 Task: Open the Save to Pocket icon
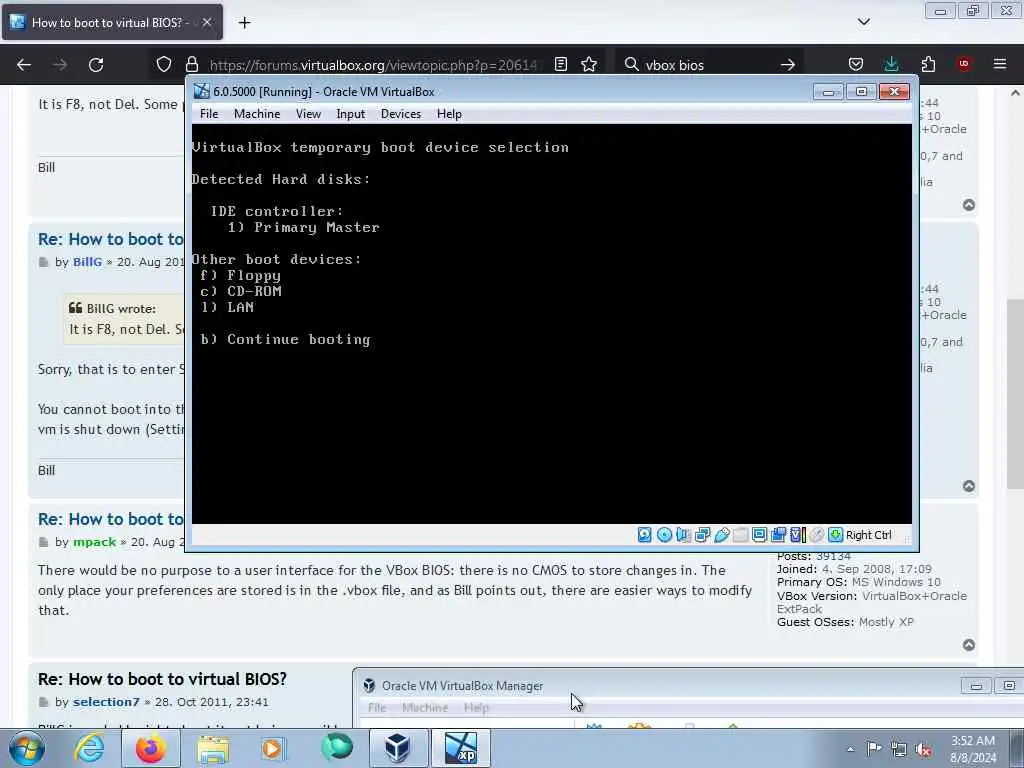[856, 64]
